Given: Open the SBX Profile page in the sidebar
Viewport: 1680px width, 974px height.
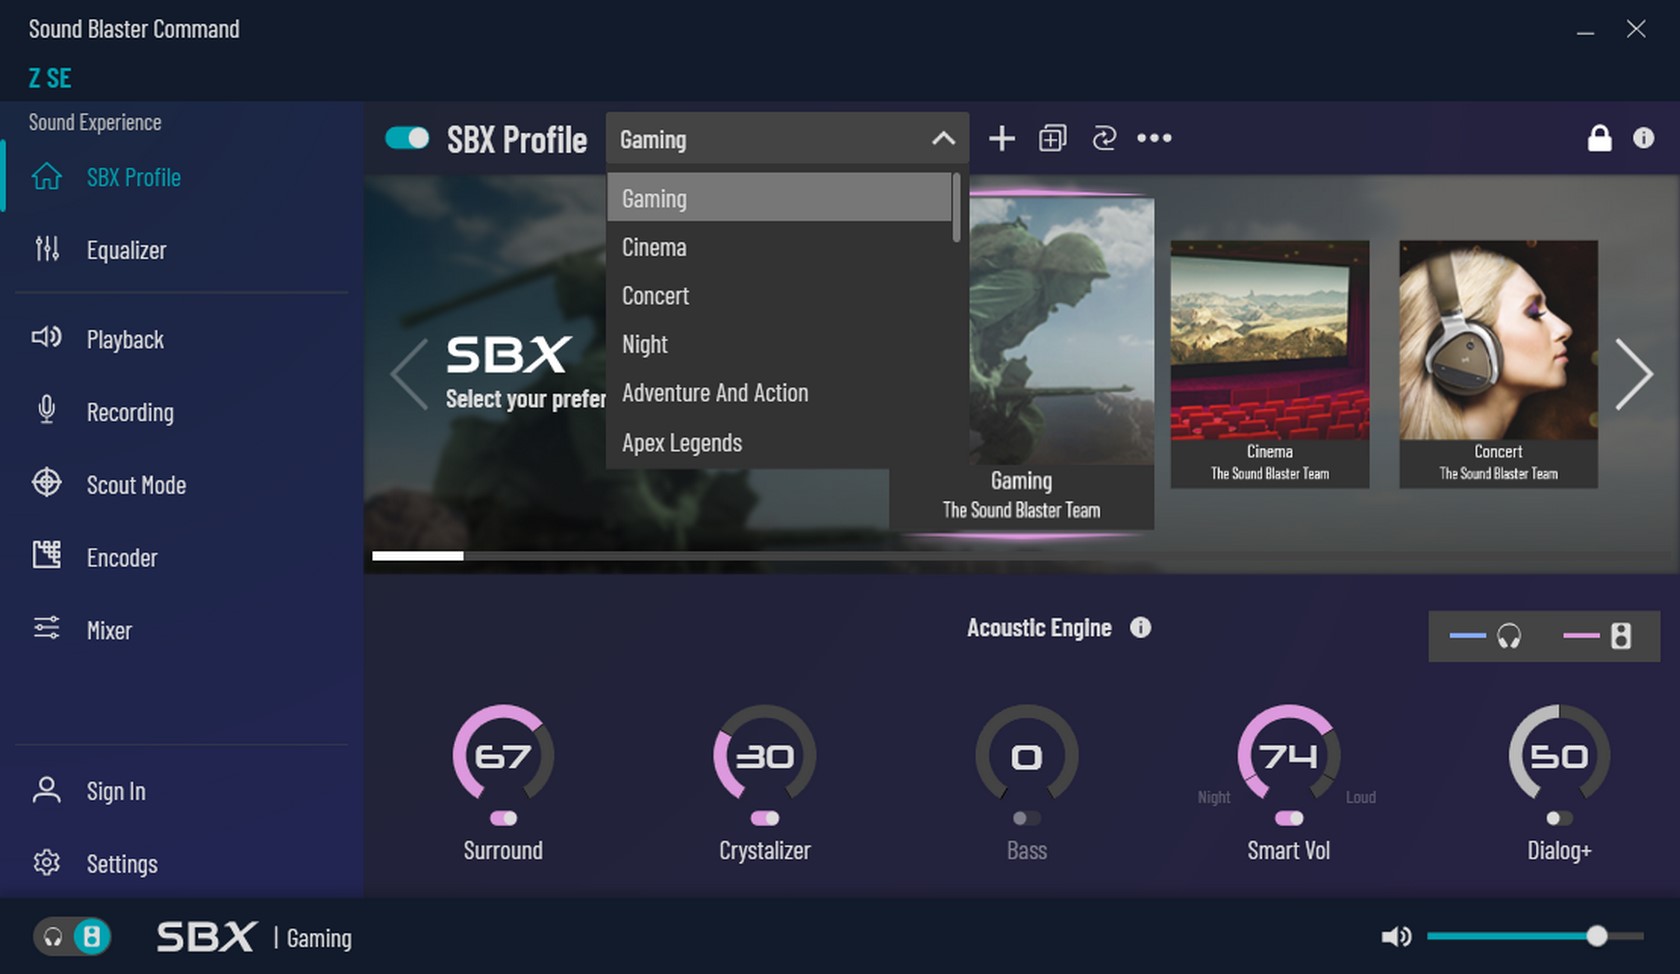Looking at the screenshot, I should point(133,177).
